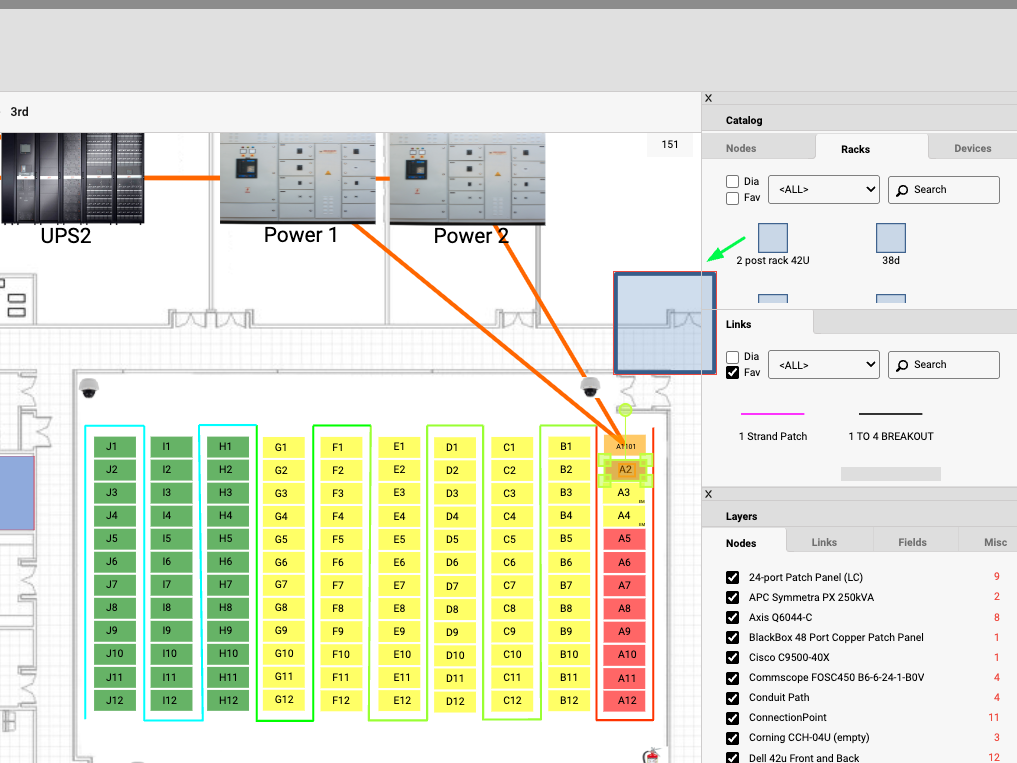This screenshot has width=1017, height=763.
Task: Click the left security camera on floor plan
Action: pyautogui.click(x=89, y=388)
